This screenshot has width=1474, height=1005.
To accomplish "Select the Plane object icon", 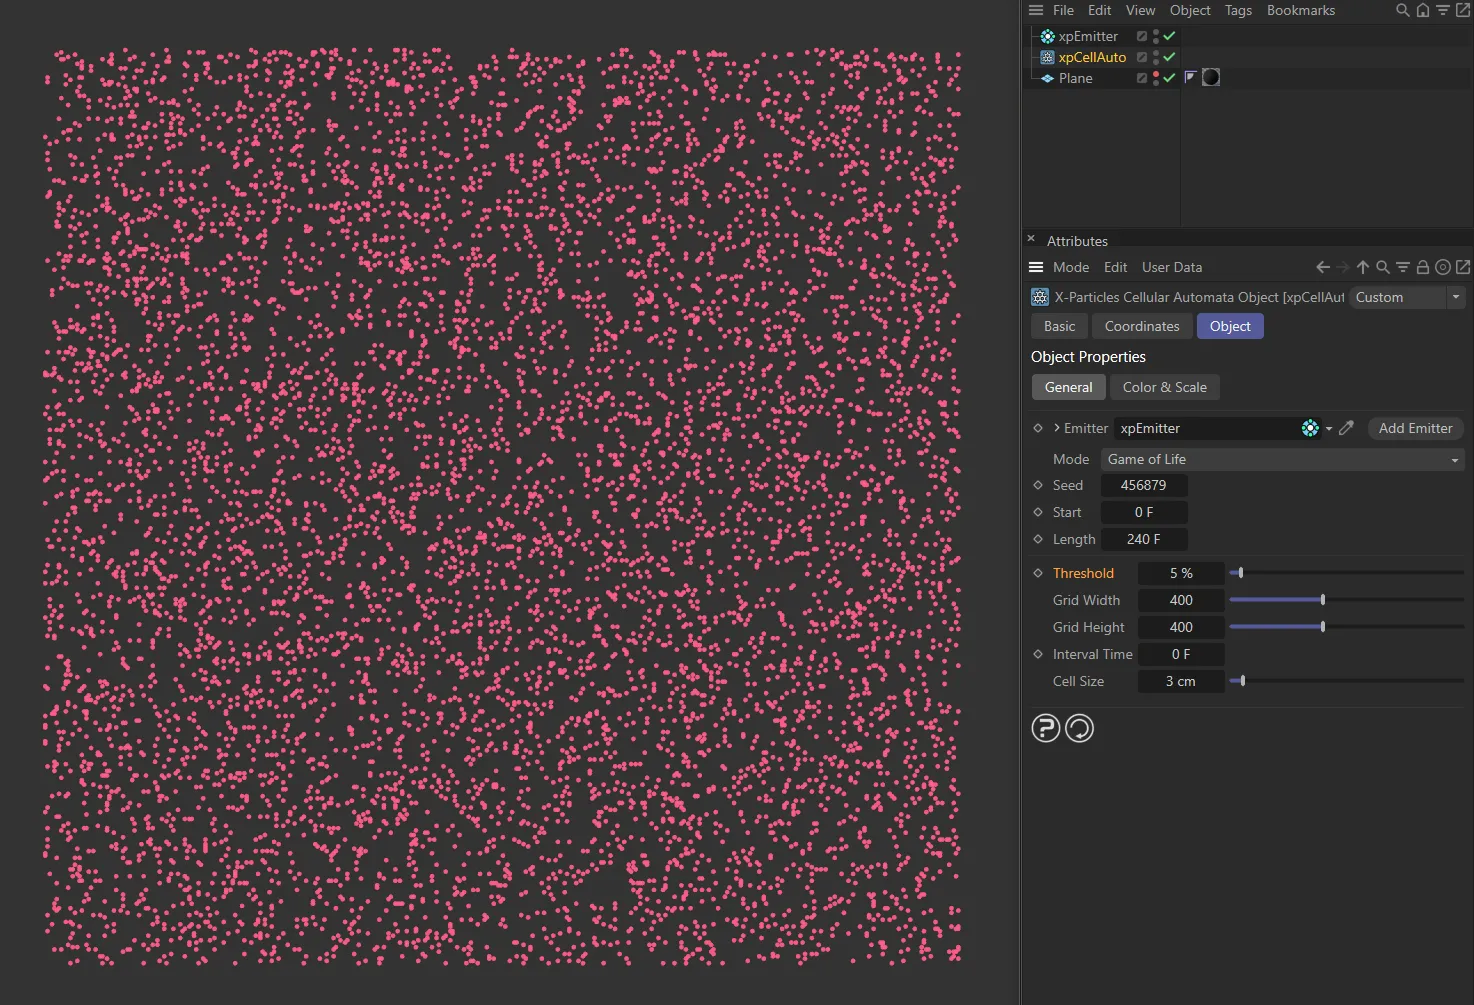I will [x=1046, y=78].
